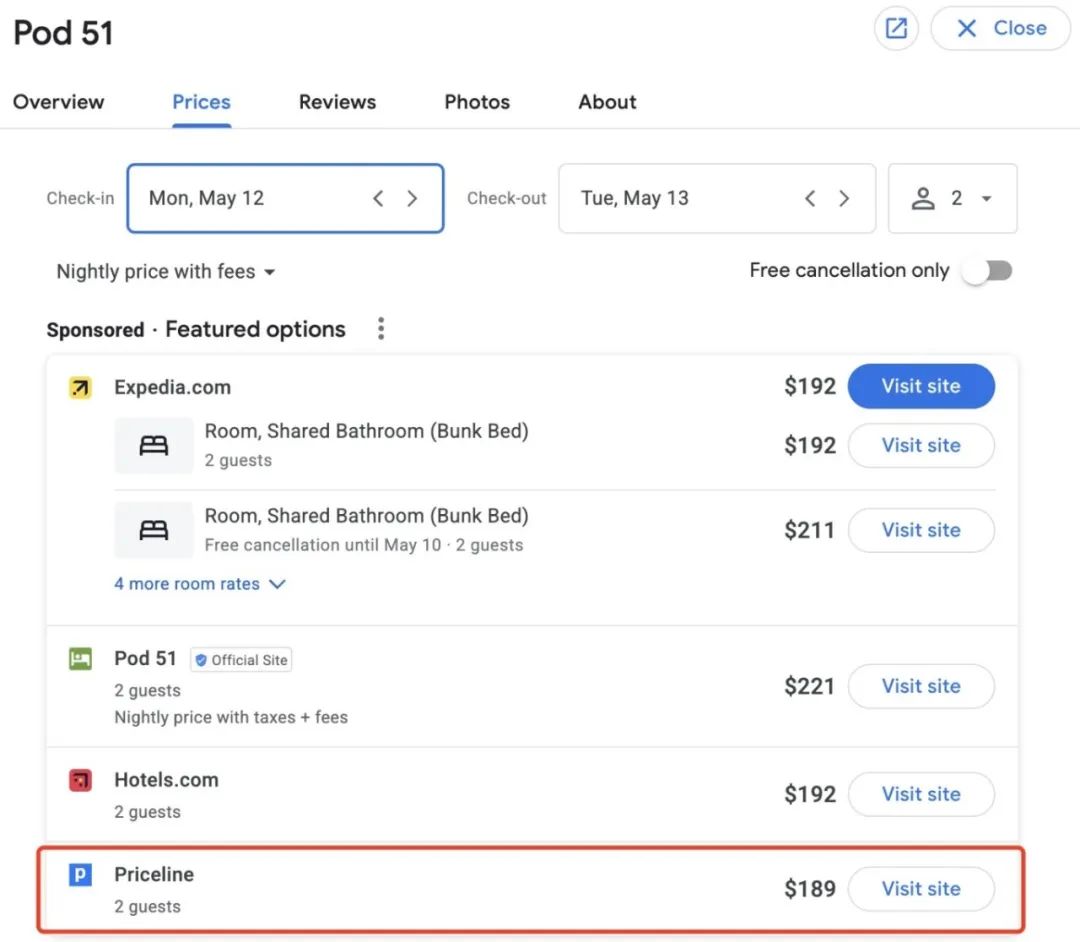The width and height of the screenshot is (1080, 942).
Task: Click the 'Nightly price with taxes + fees' note
Action: pos(231,717)
